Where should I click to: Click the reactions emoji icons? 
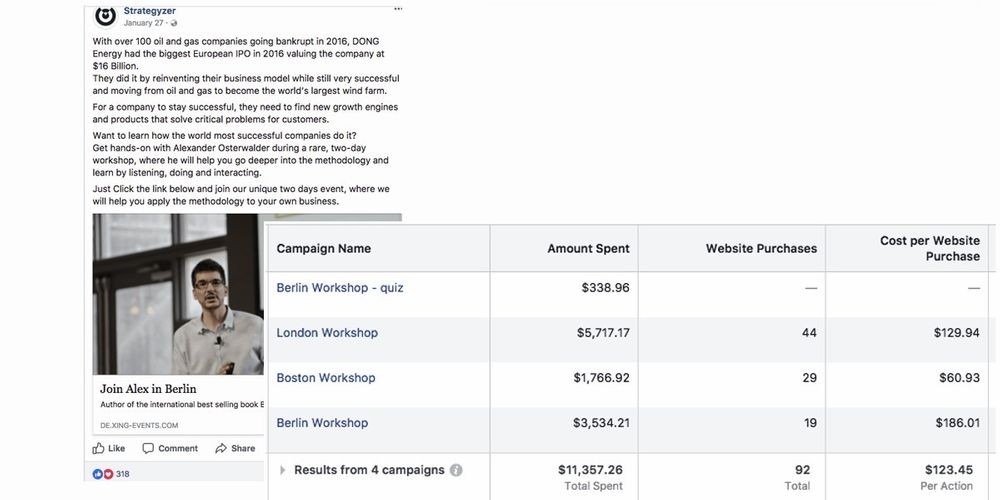click(103, 474)
